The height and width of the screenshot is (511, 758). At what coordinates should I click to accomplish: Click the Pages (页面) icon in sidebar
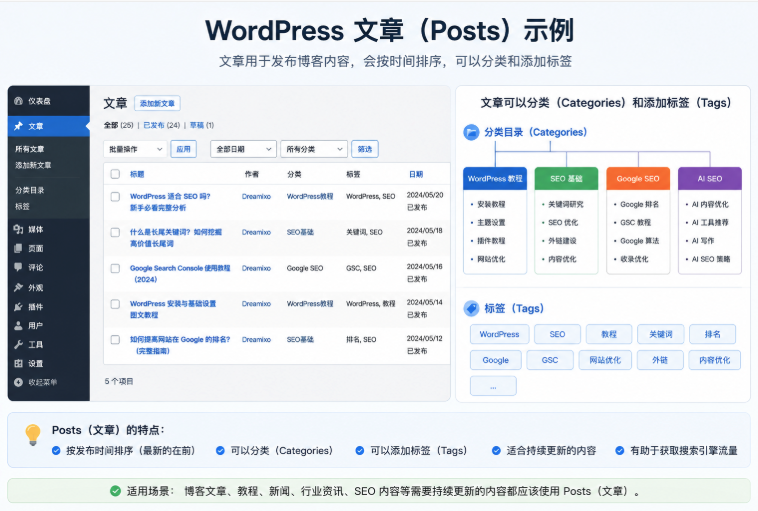tap(18, 248)
